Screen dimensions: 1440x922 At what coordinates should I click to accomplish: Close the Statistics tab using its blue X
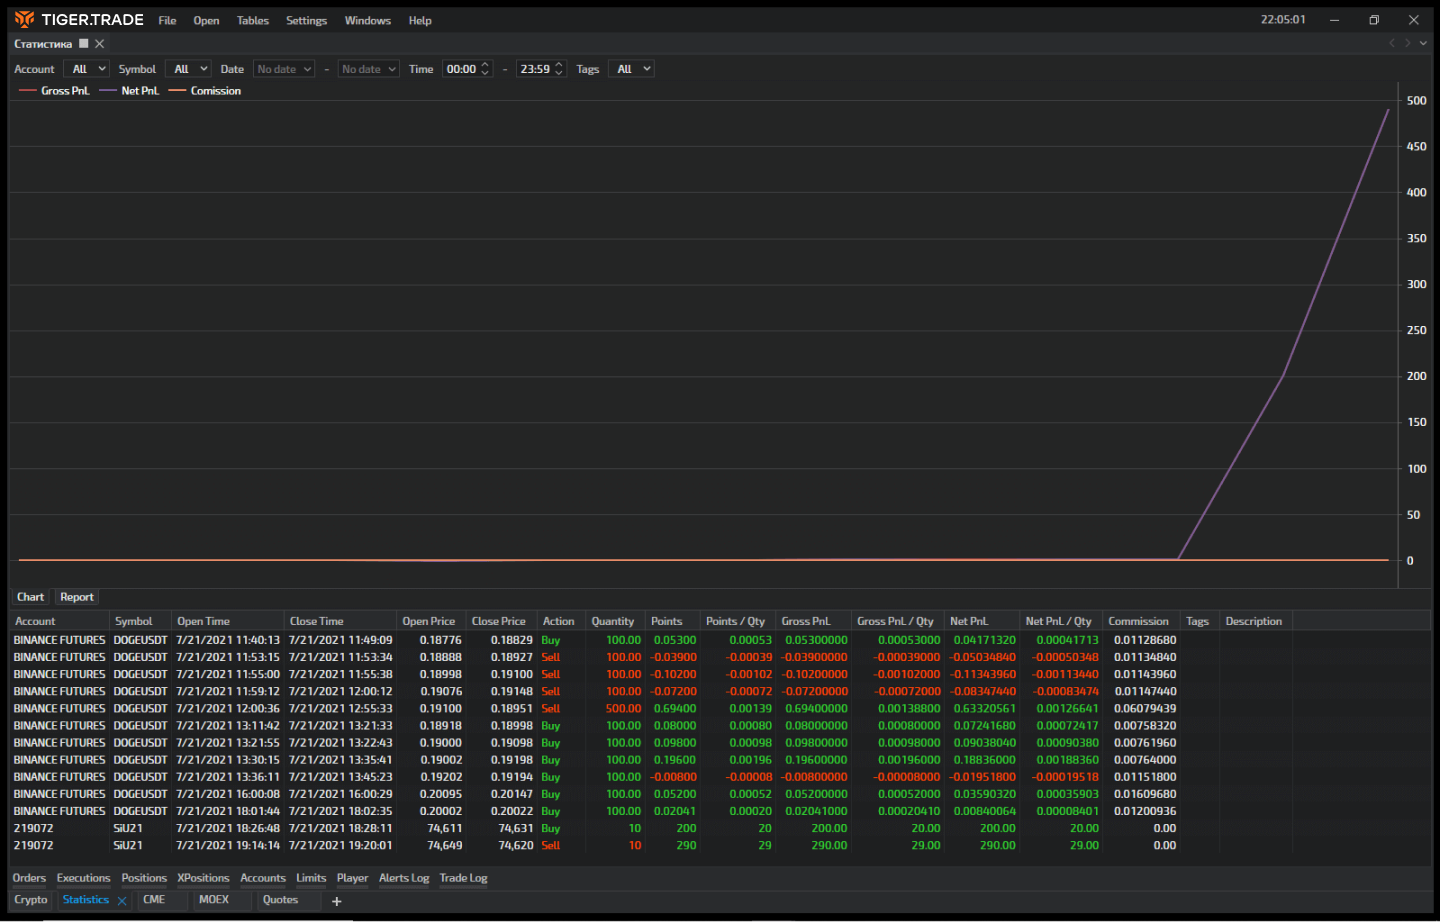click(121, 899)
